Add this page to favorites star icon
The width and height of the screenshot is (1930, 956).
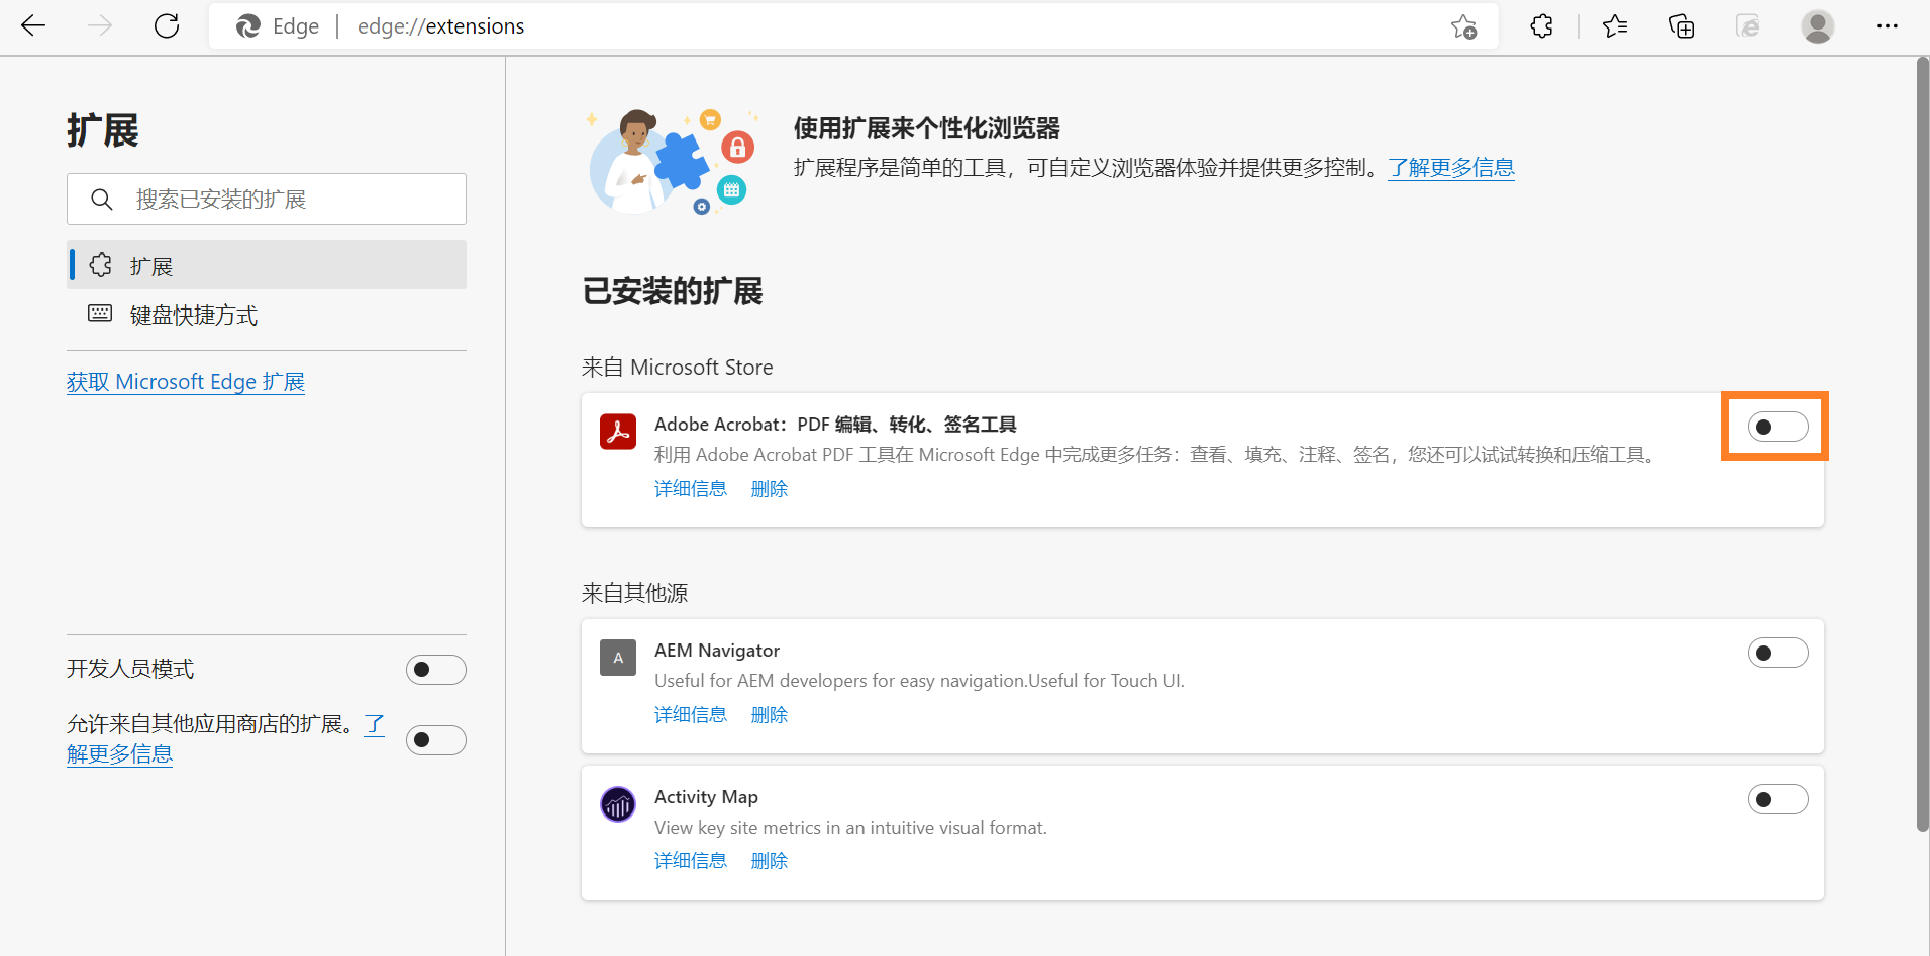point(1464,27)
